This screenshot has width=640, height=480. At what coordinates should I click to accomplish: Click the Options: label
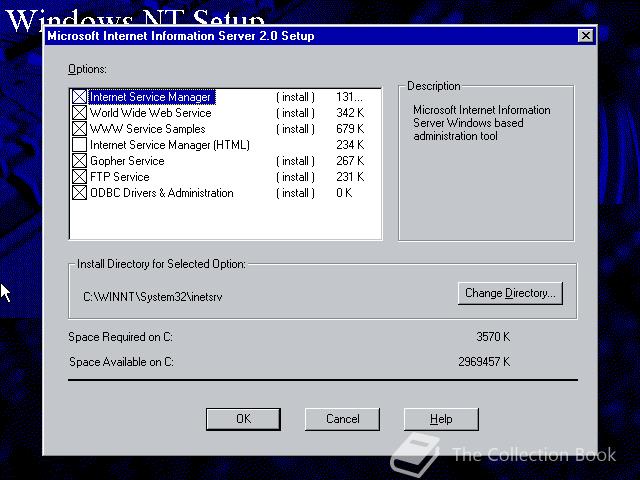[87, 69]
